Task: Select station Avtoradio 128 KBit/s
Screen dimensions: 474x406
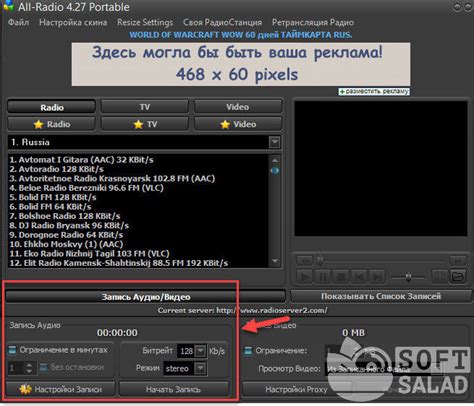Action: click(x=56, y=169)
